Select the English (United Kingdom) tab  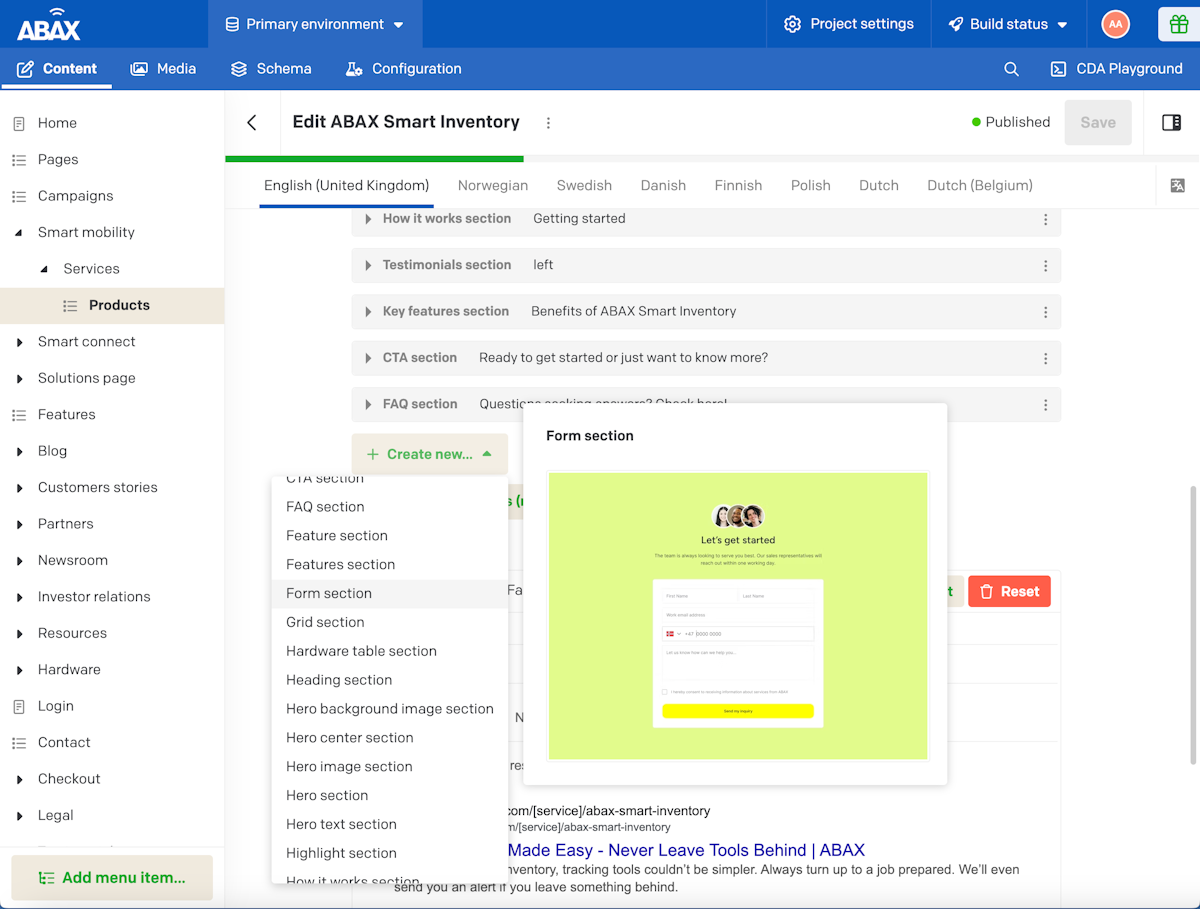[x=346, y=185]
